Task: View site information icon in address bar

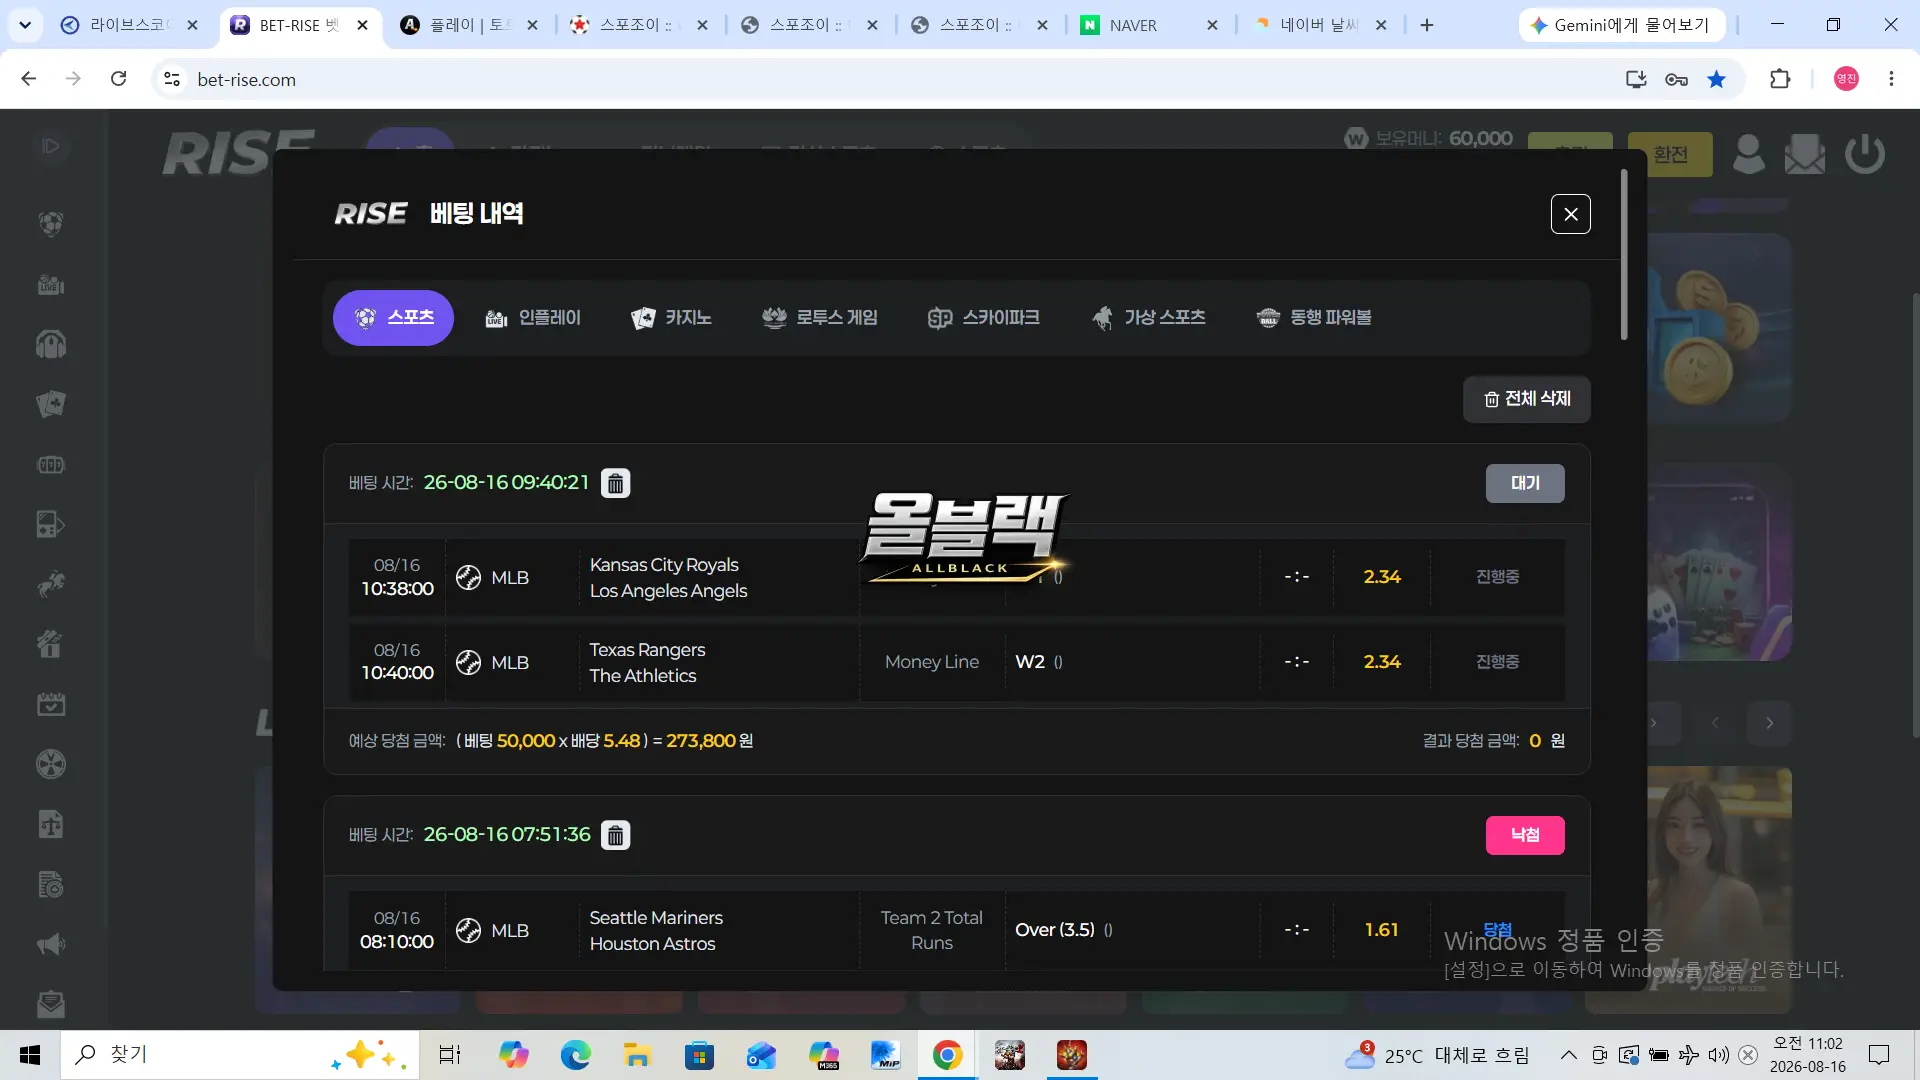Action: (172, 79)
